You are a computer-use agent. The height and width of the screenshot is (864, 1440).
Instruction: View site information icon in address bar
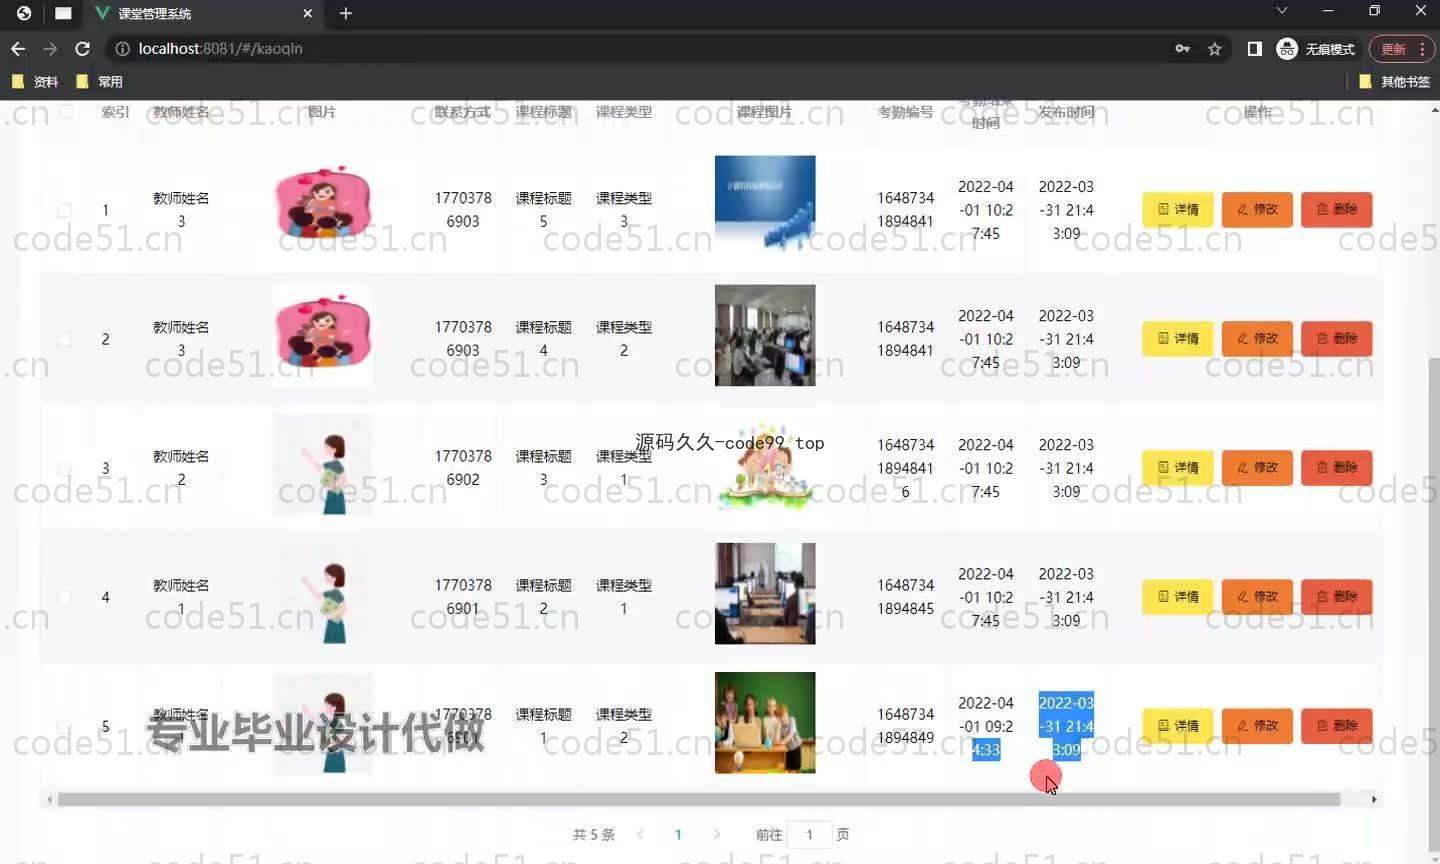click(122, 48)
